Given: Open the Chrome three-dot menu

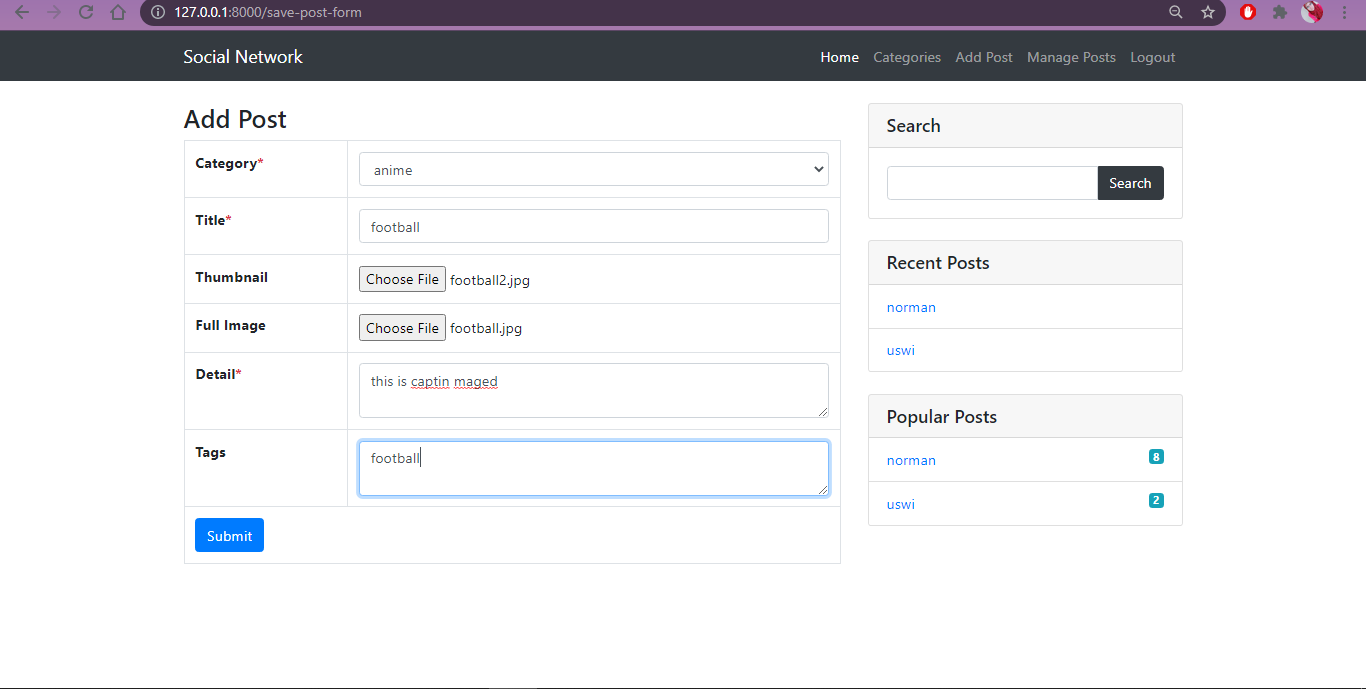Looking at the screenshot, I should (x=1344, y=12).
